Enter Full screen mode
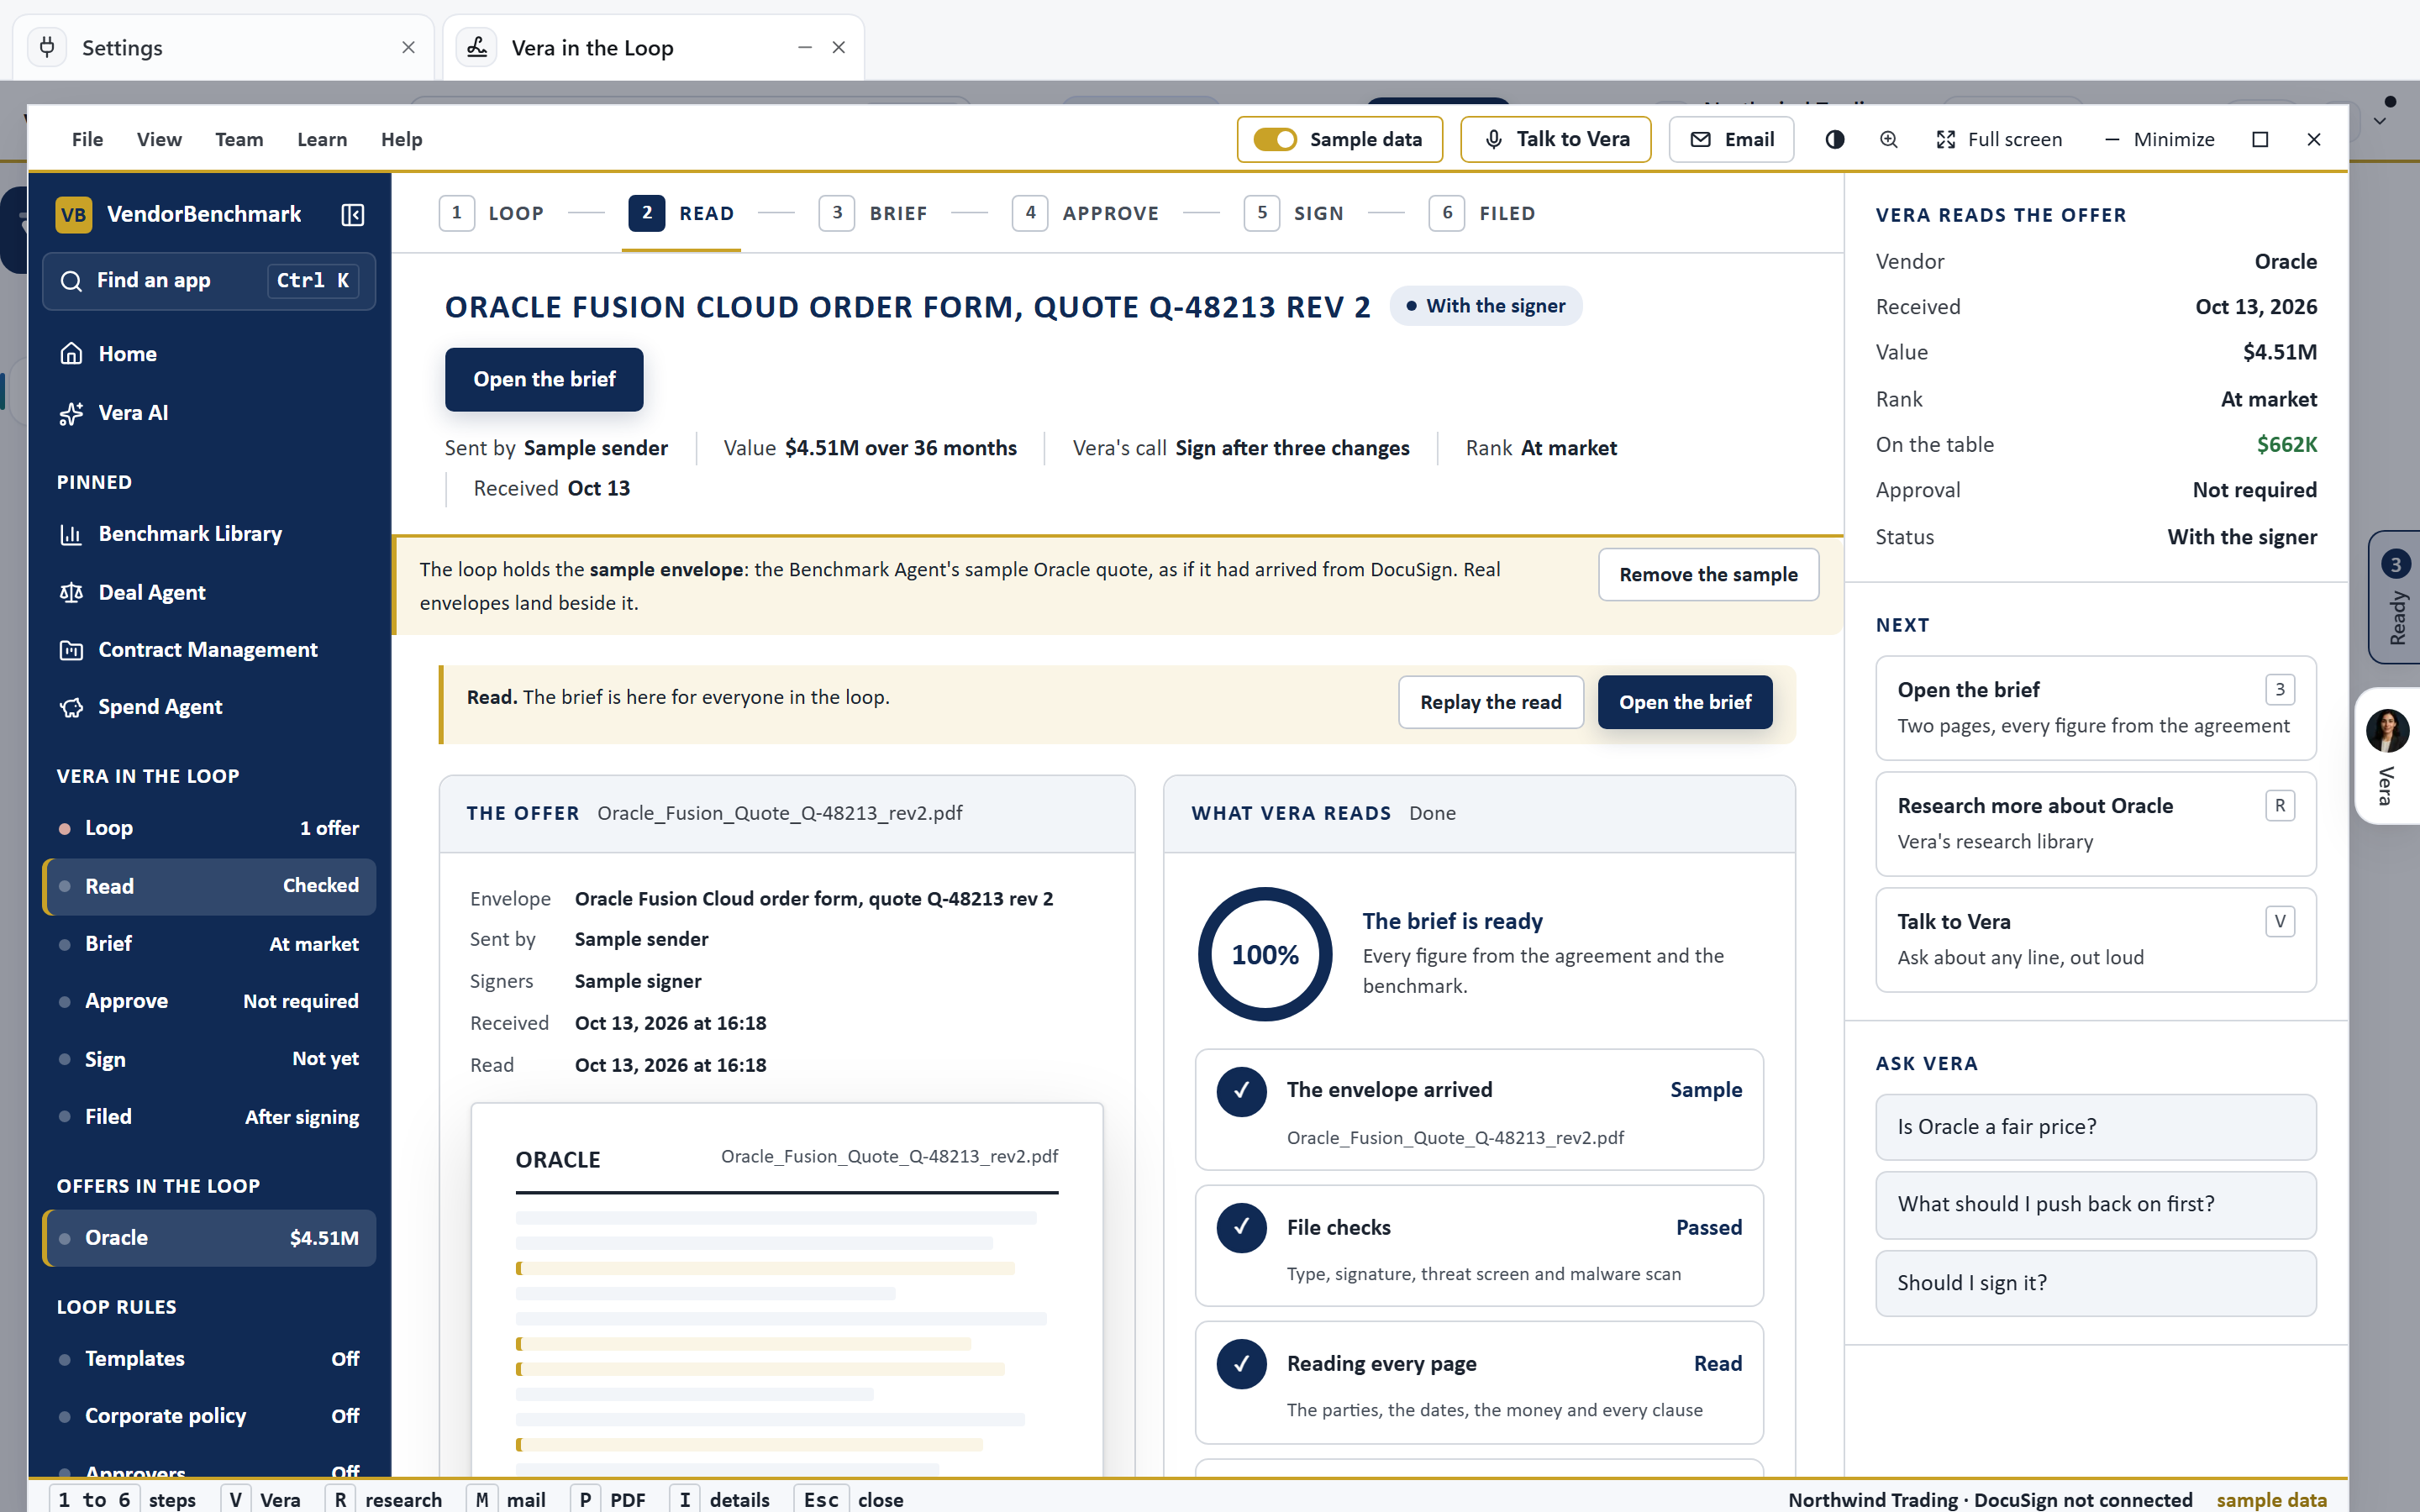This screenshot has width=2420, height=1512. point(1999,139)
